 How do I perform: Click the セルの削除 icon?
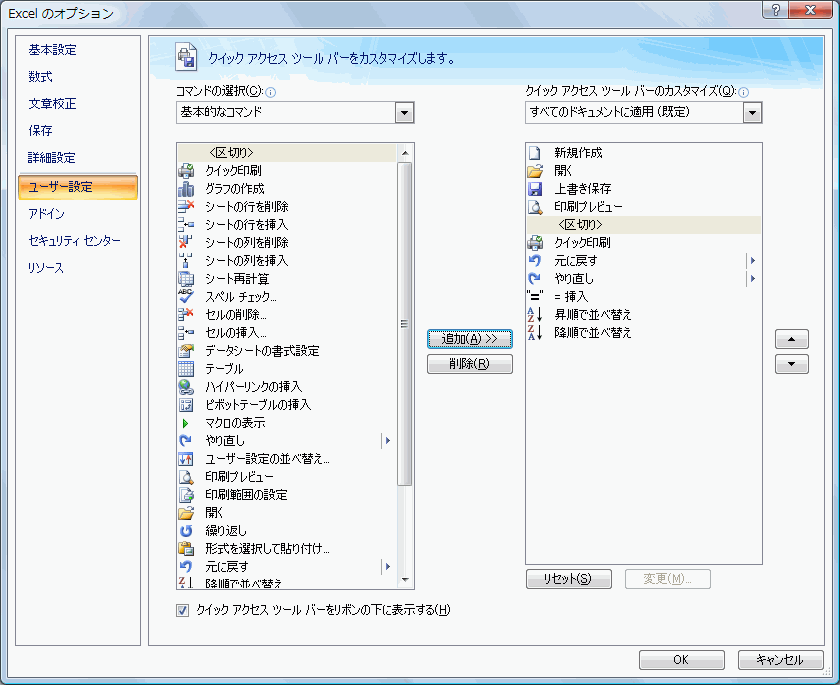(186, 314)
